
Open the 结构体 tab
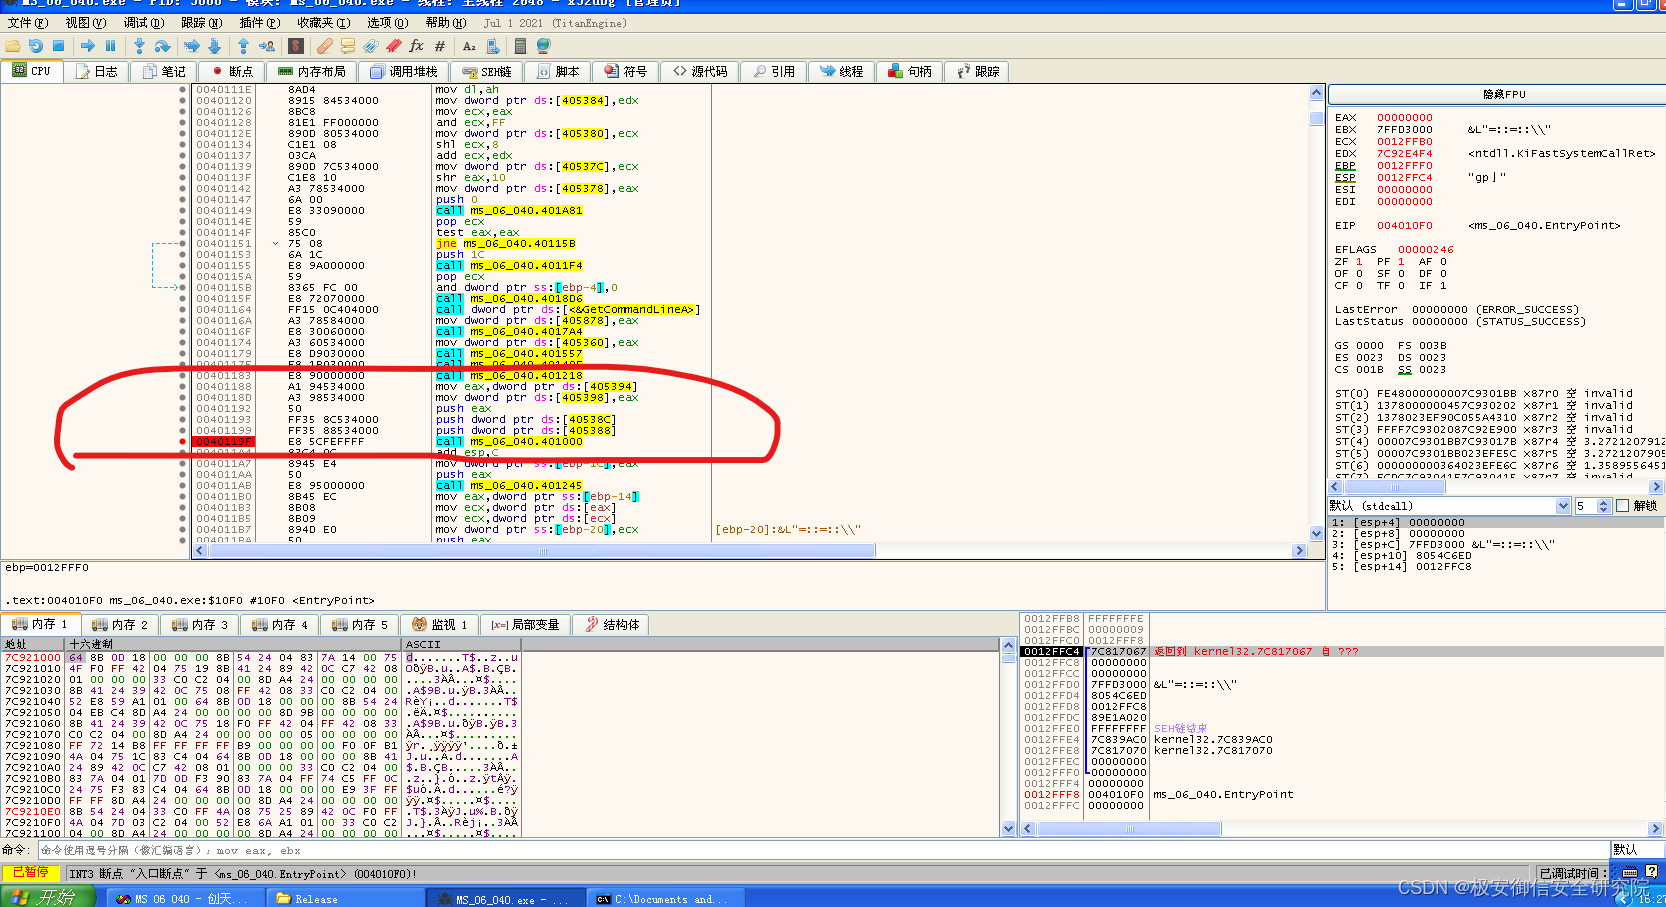coord(612,624)
